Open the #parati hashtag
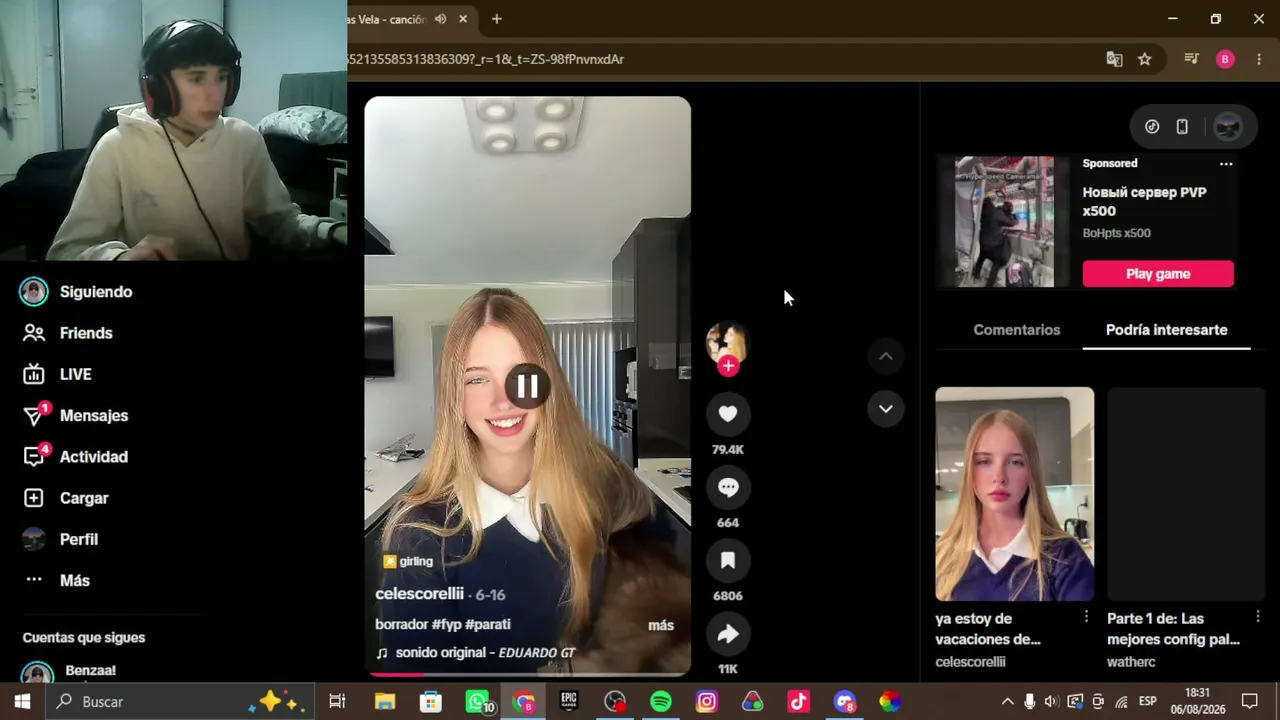The height and width of the screenshot is (720, 1280). point(490,624)
